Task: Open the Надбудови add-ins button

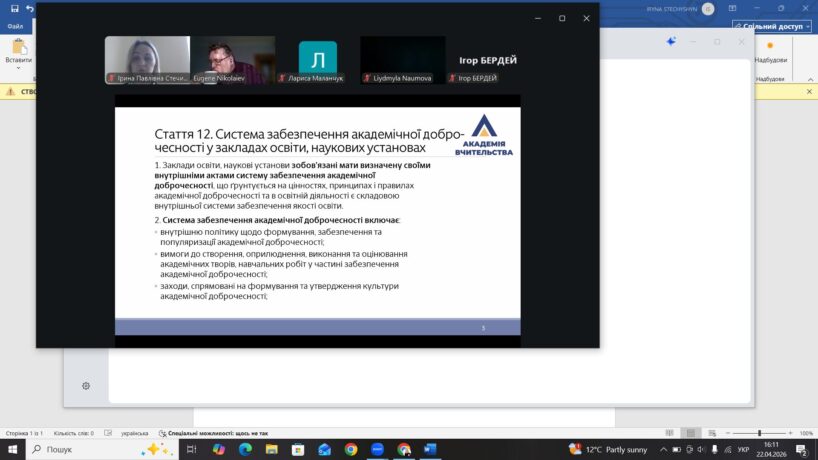Action: (x=770, y=52)
